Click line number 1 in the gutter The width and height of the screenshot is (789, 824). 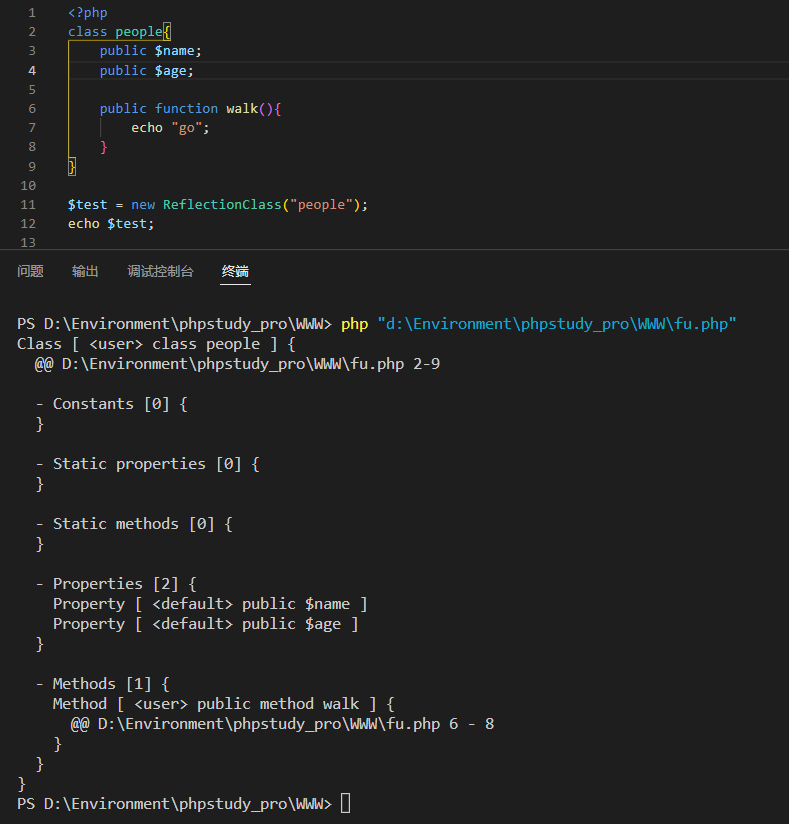click(x=32, y=13)
